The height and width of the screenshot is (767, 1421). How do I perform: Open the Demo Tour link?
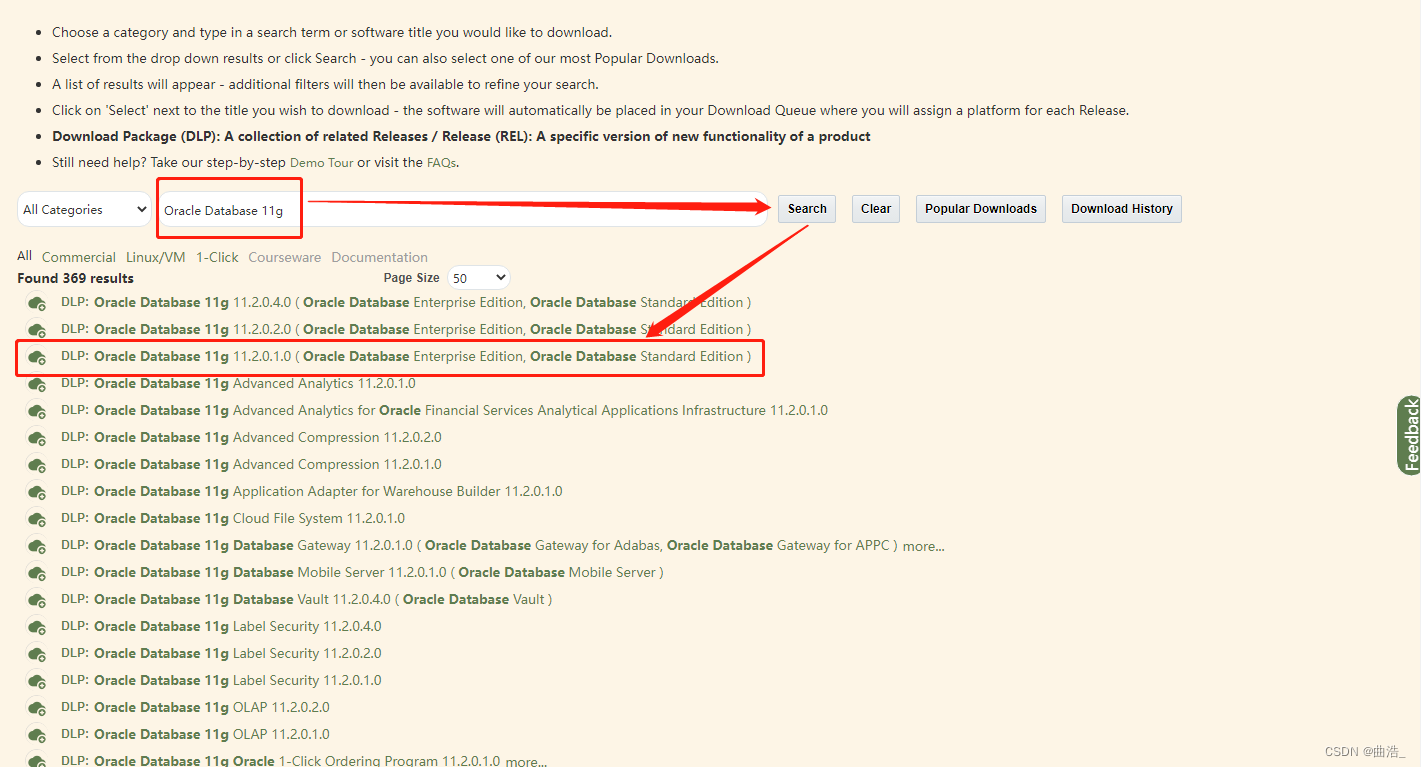tap(322, 162)
